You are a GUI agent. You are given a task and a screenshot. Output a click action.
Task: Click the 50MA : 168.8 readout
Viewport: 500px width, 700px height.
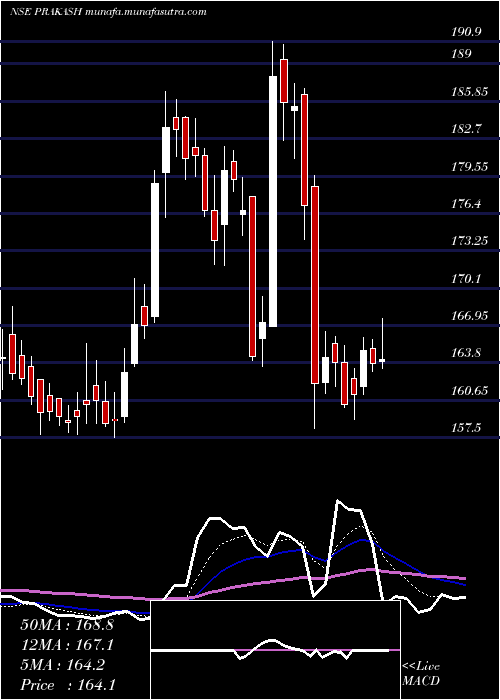click(67, 625)
